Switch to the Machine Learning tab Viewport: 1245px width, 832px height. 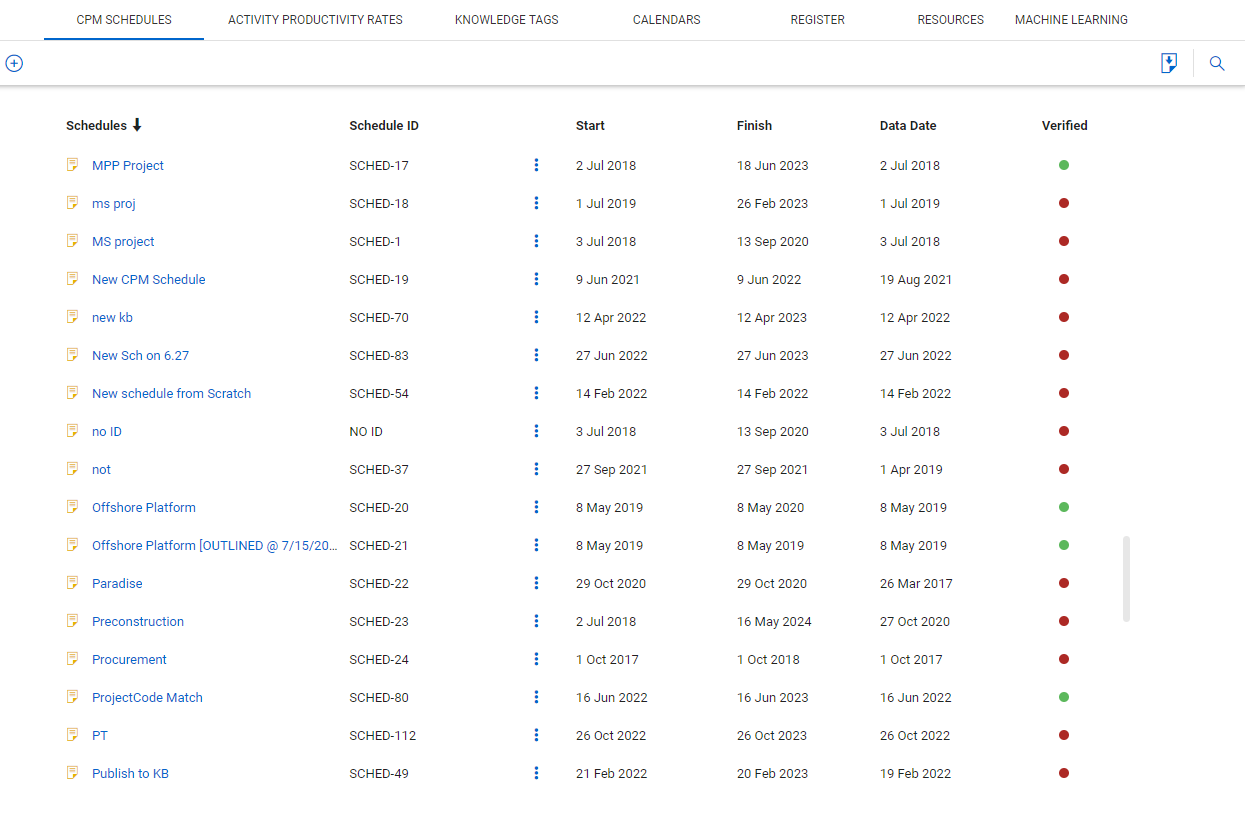click(x=1071, y=20)
